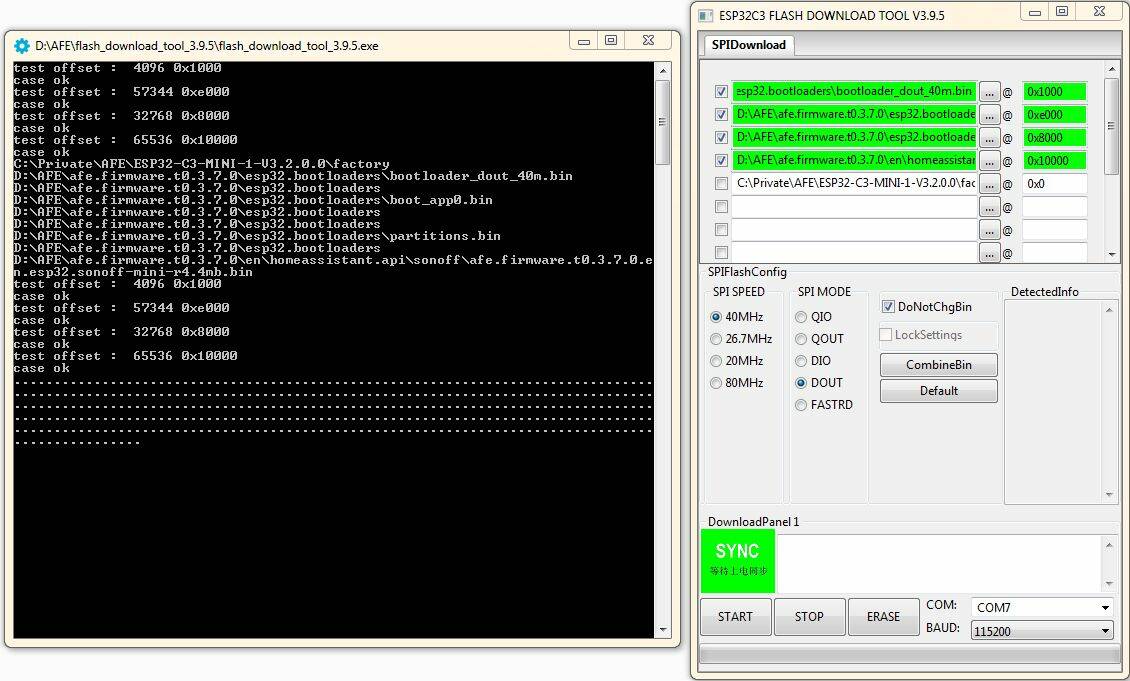Click the progress bar under the START button

click(x=909, y=654)
